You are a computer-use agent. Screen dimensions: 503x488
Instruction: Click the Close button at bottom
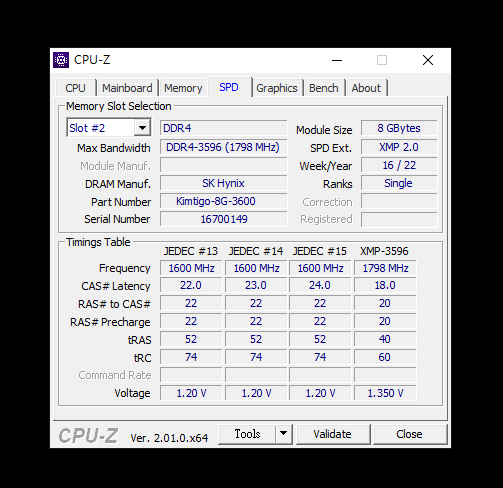pyautogui.click(x=409, y=434)
